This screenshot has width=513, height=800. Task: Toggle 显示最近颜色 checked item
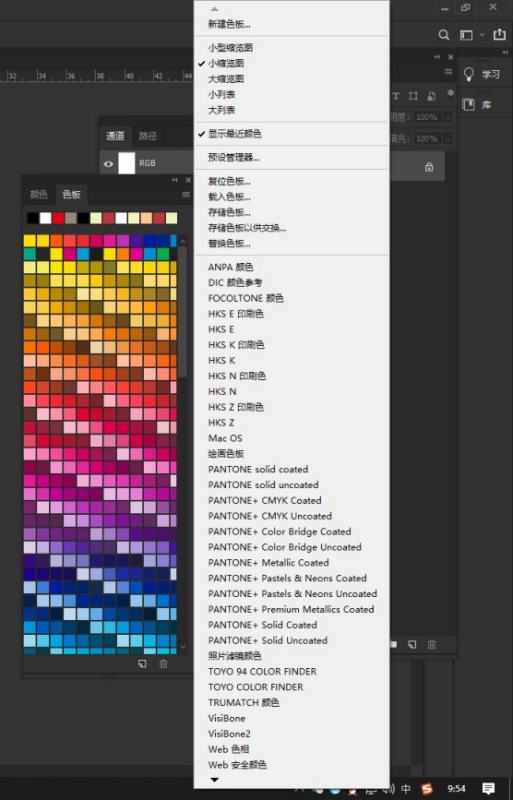click(234, 134)
